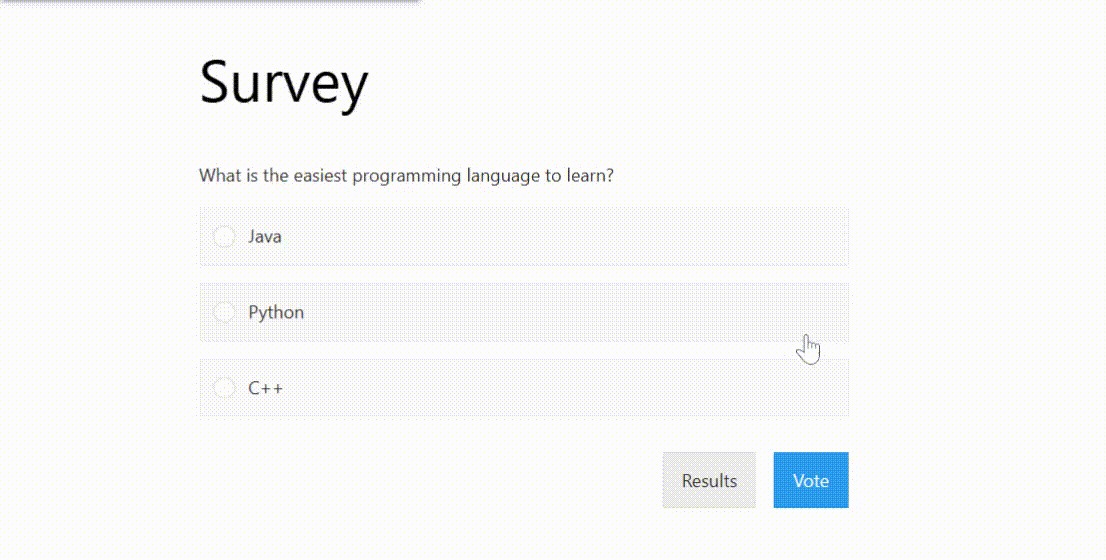Click the C++ label text
1106x560 pixels.
266,388
